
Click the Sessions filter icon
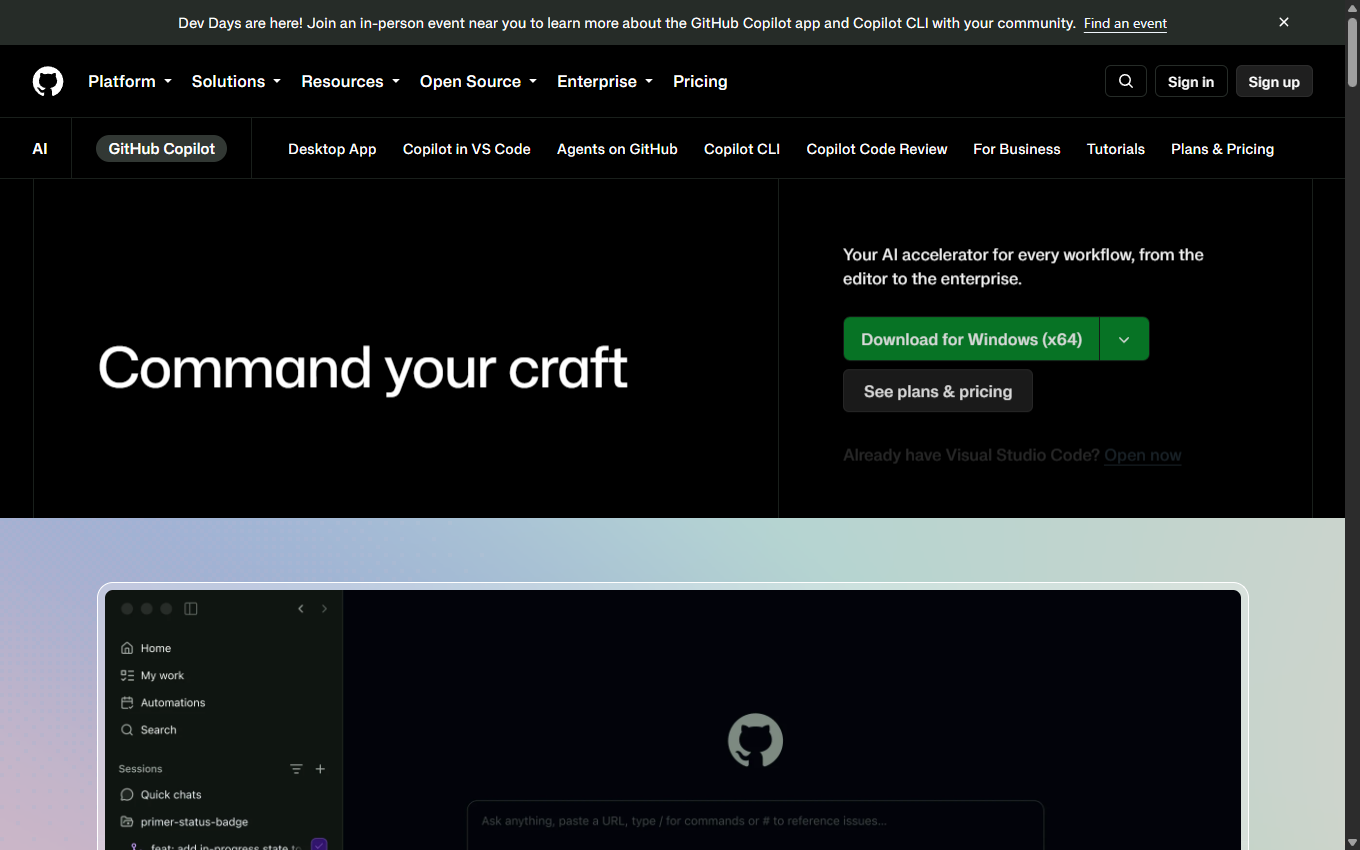(x=296, y=769)
